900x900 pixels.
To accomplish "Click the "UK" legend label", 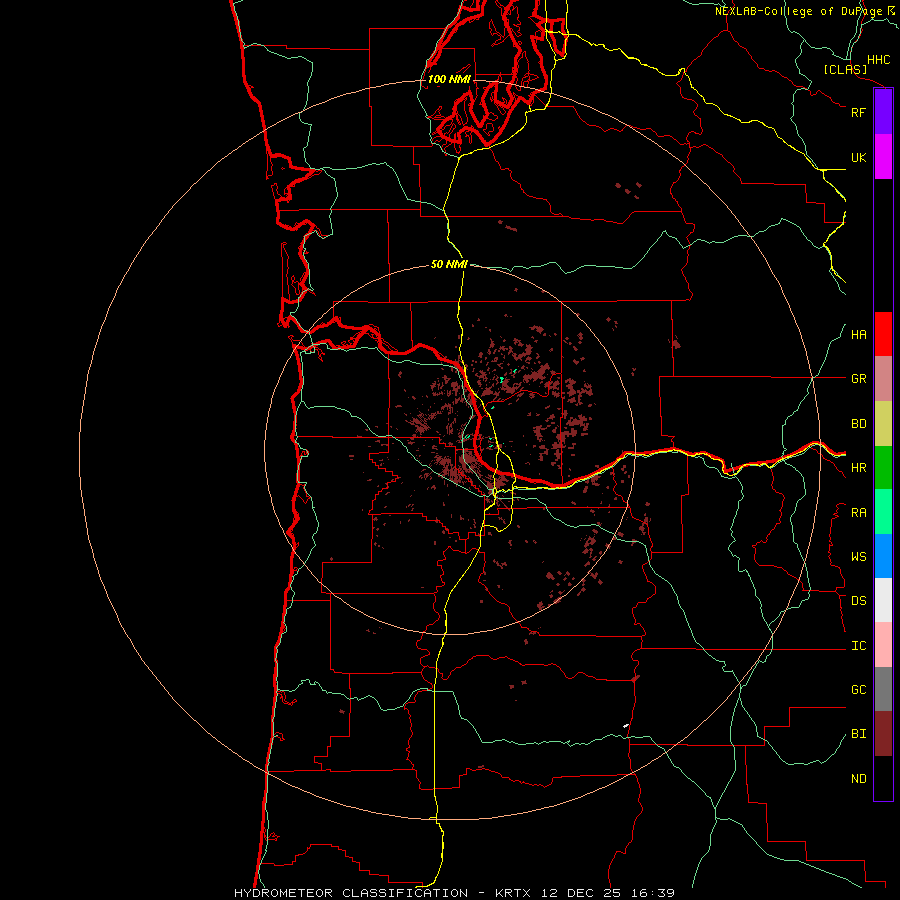I will pyautogui.click(x=858, y=157).
